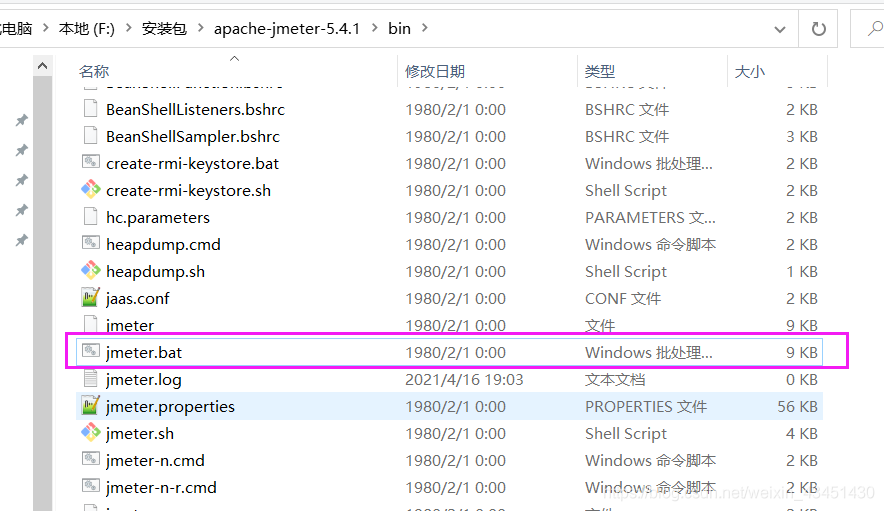Image resolution: width=884 pixels, height=511 pixels.
Task: Select the file named create-rmi-keystore.sh
Action: (x=188, y=191)
